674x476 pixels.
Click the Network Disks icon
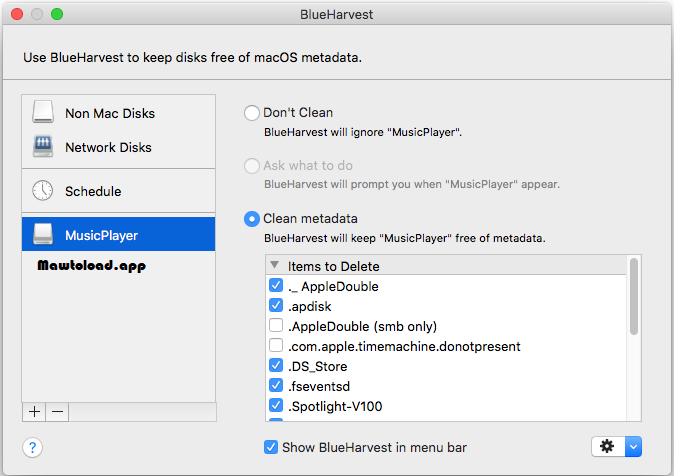pos(43,146)
